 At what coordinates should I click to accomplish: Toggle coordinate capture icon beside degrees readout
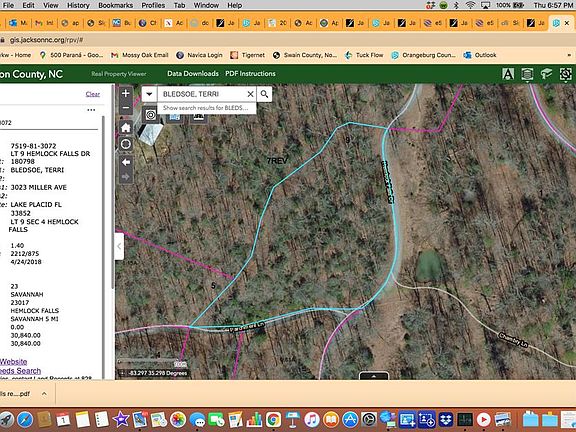click(122, 373)
